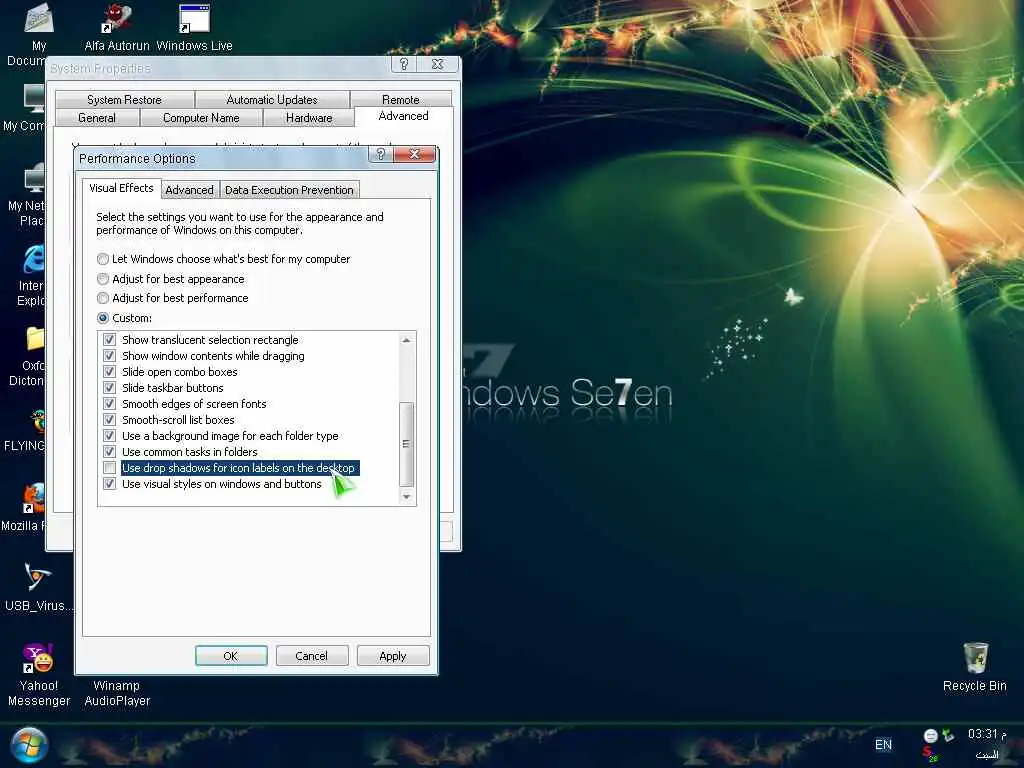Image resolution: width=1024 pixels, height=768 pixels.
Task: Close the System Properties window
Action: [438, 64]
